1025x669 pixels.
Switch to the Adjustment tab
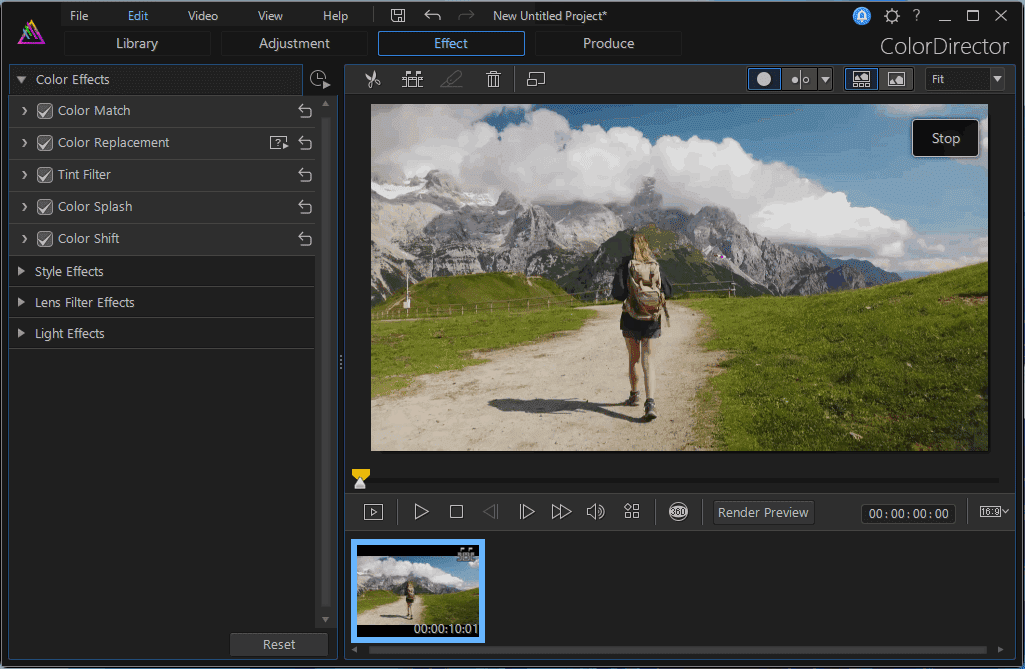pos(294,44)
